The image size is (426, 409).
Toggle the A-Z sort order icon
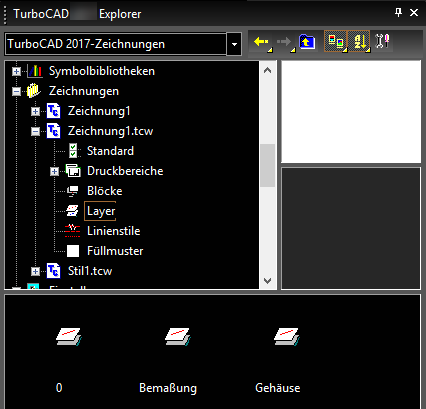click(x=359, y=41)
